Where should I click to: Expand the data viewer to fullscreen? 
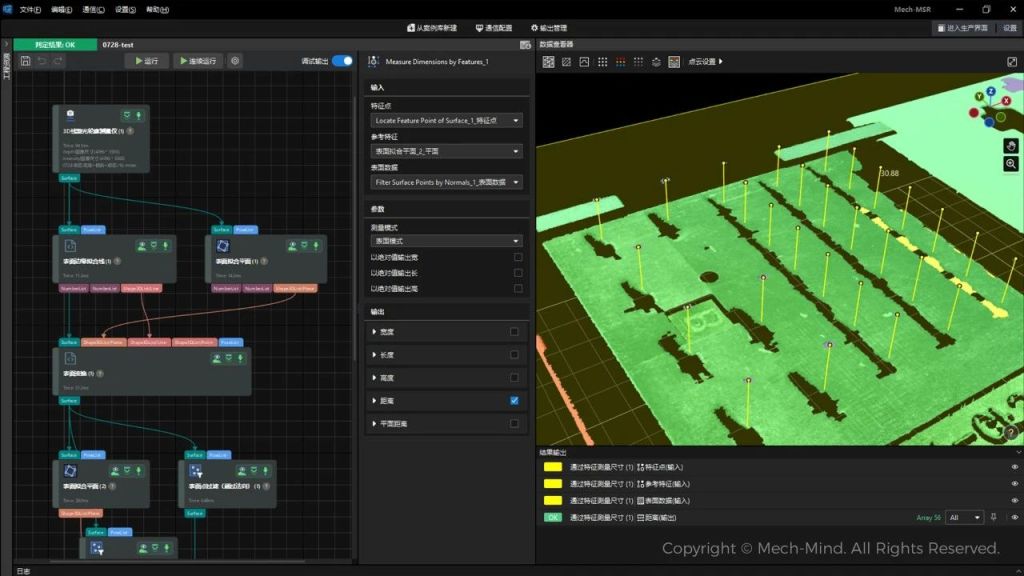click(1012, 62)
